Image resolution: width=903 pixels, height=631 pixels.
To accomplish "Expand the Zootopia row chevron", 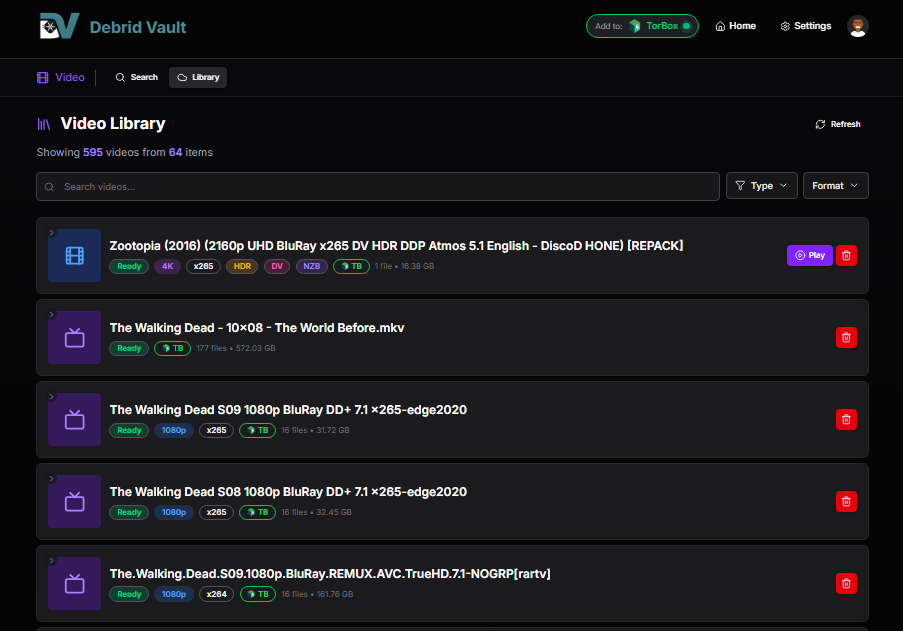I will (51, 233).
